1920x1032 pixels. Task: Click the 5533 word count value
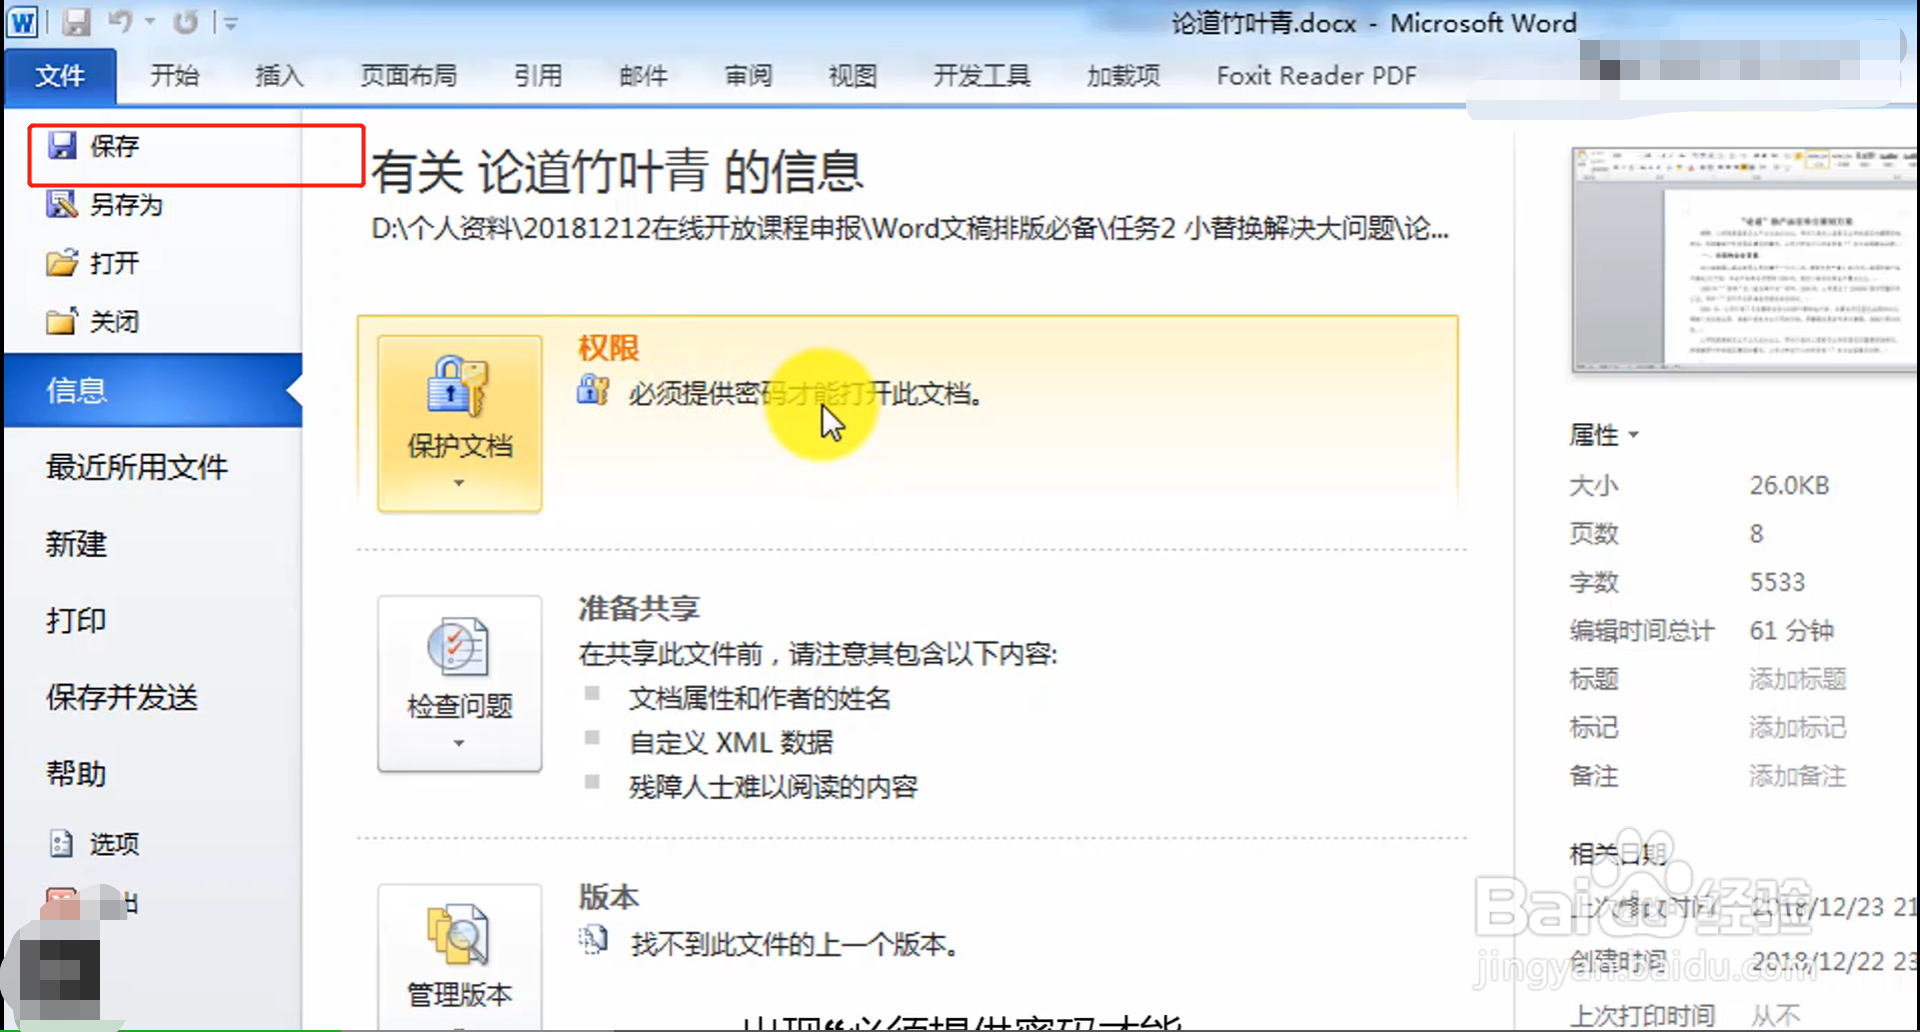1777,582
